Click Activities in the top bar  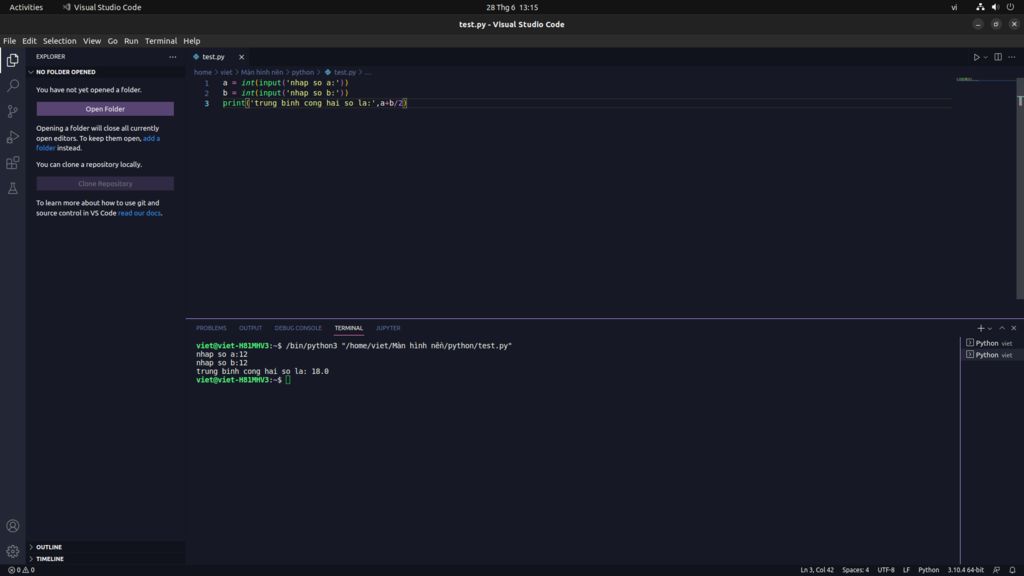point(26,7)
